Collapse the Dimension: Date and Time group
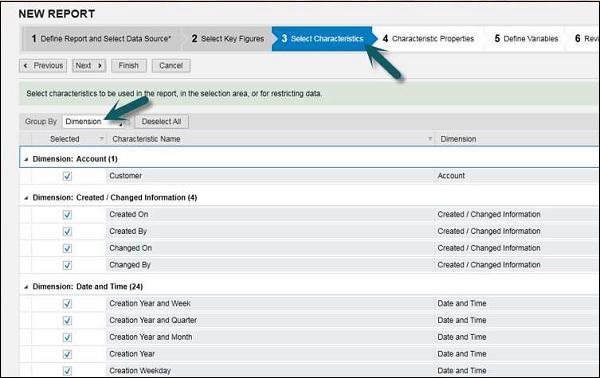Viewport: 600px width, 378px height. (x=26, y=287)
